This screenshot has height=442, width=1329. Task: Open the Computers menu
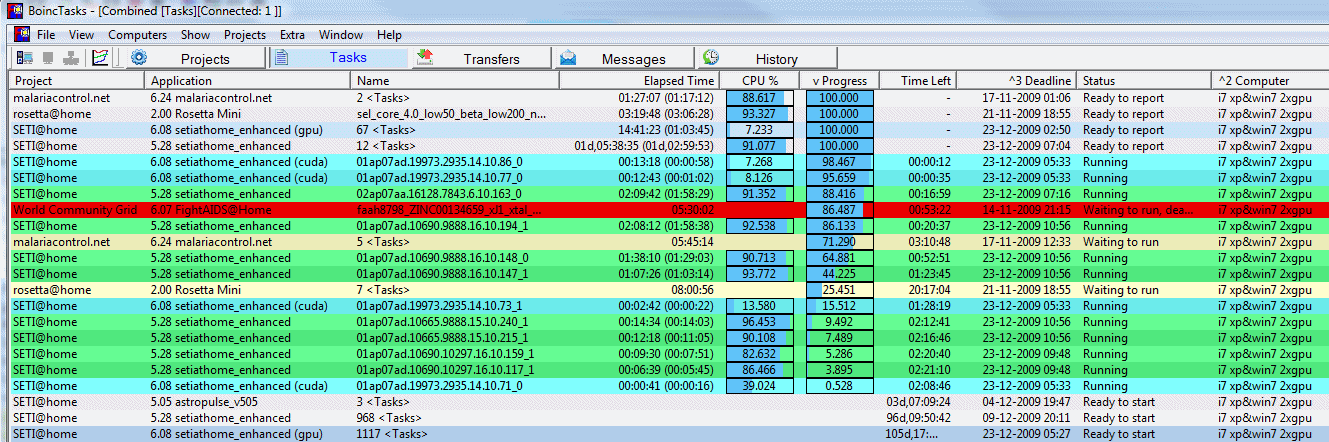click(x=138, y=35)
